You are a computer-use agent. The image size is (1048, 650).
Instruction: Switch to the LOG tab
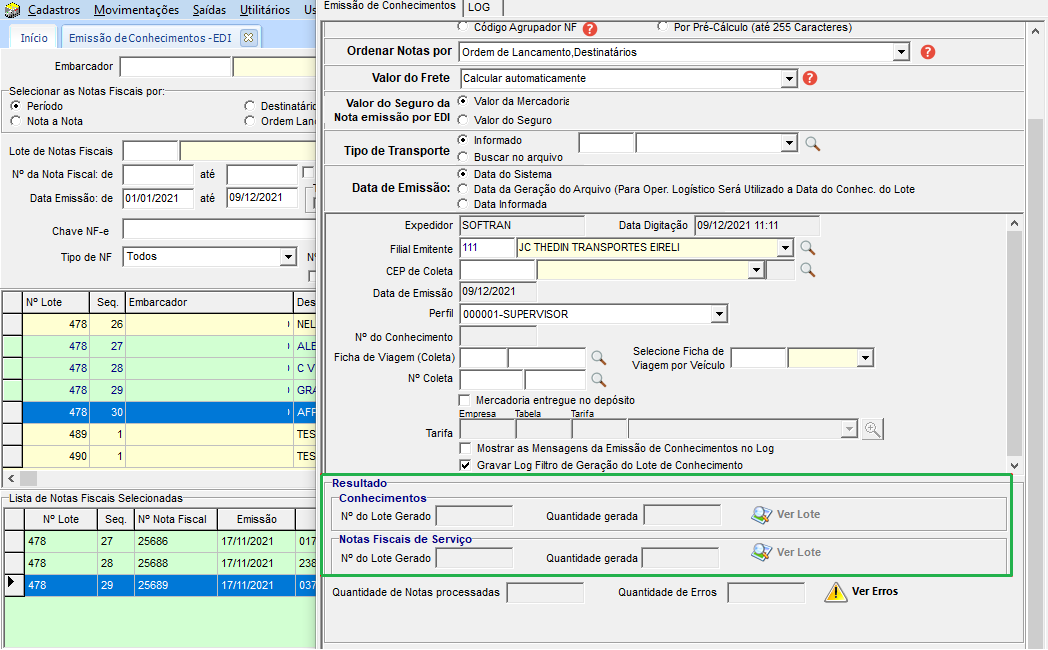point(479,7)
